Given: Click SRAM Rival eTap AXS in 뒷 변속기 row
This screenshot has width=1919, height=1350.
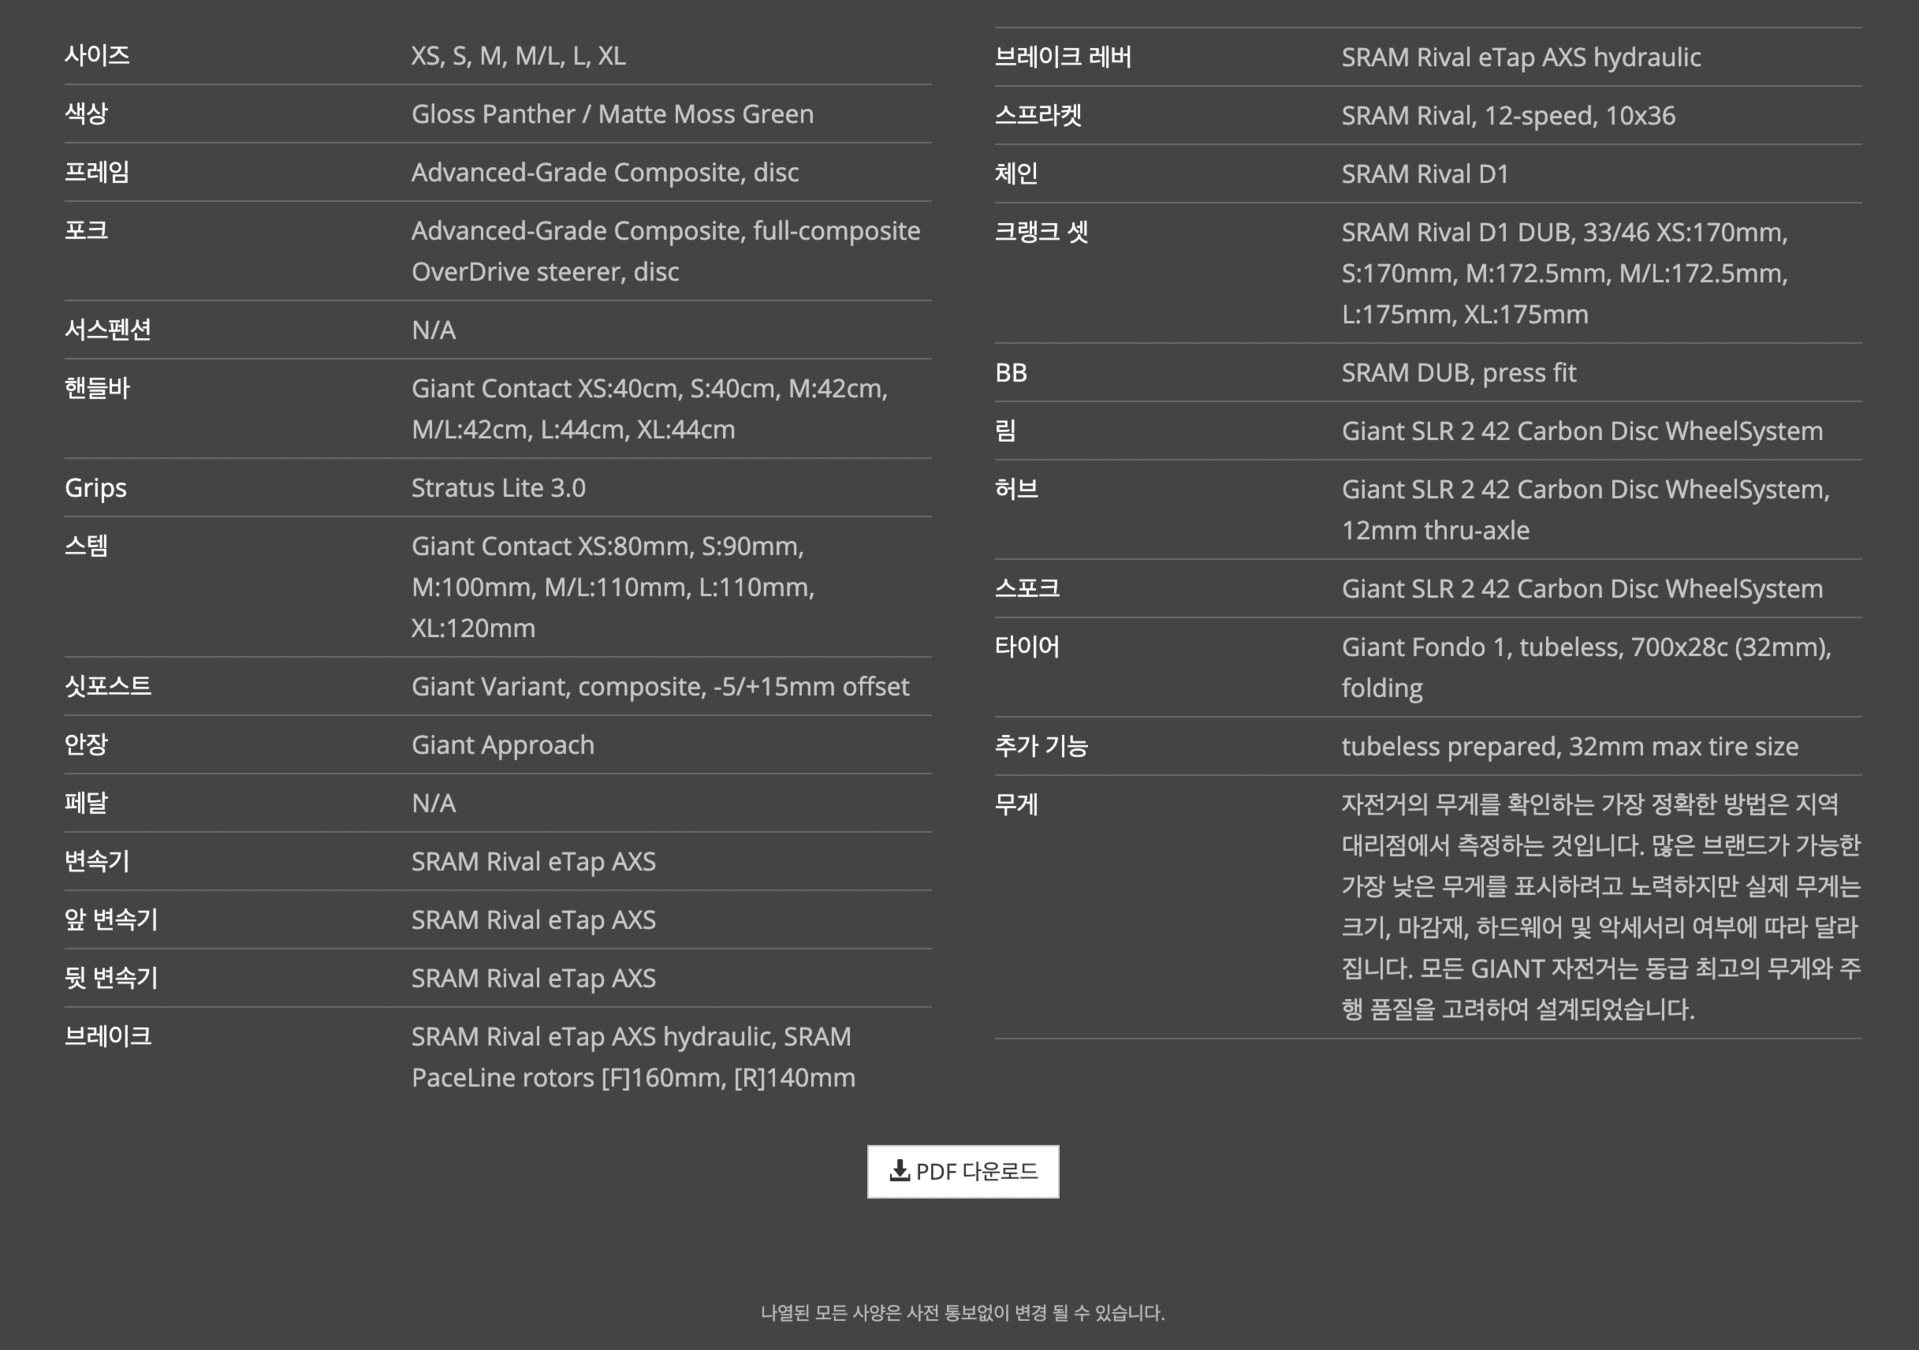Looking at the screenshot, I should [x=533, y=978].
